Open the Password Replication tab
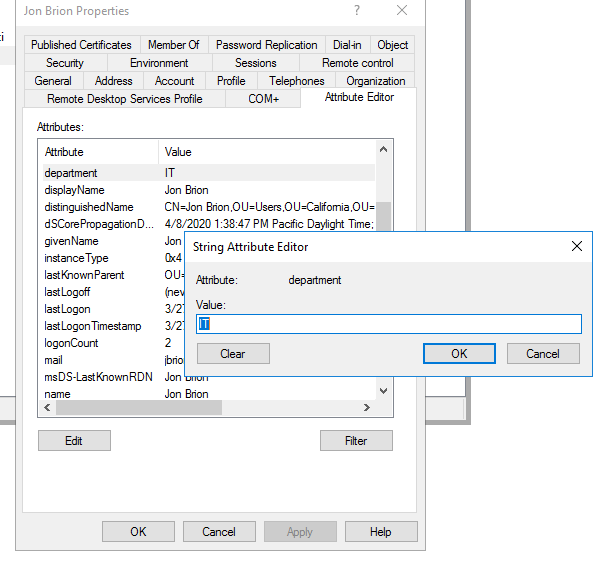 tap(266, 45)
